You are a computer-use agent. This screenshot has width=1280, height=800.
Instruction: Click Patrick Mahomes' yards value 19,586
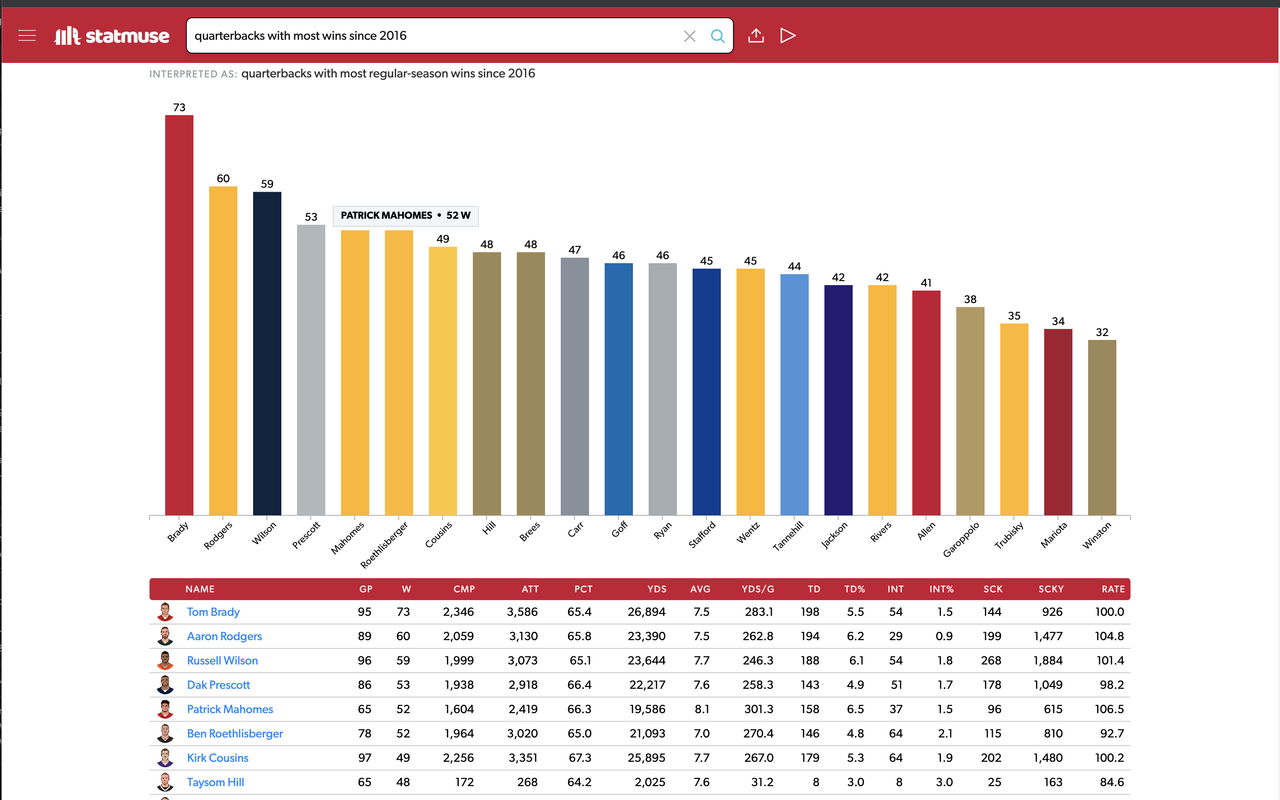click(647, 709)
